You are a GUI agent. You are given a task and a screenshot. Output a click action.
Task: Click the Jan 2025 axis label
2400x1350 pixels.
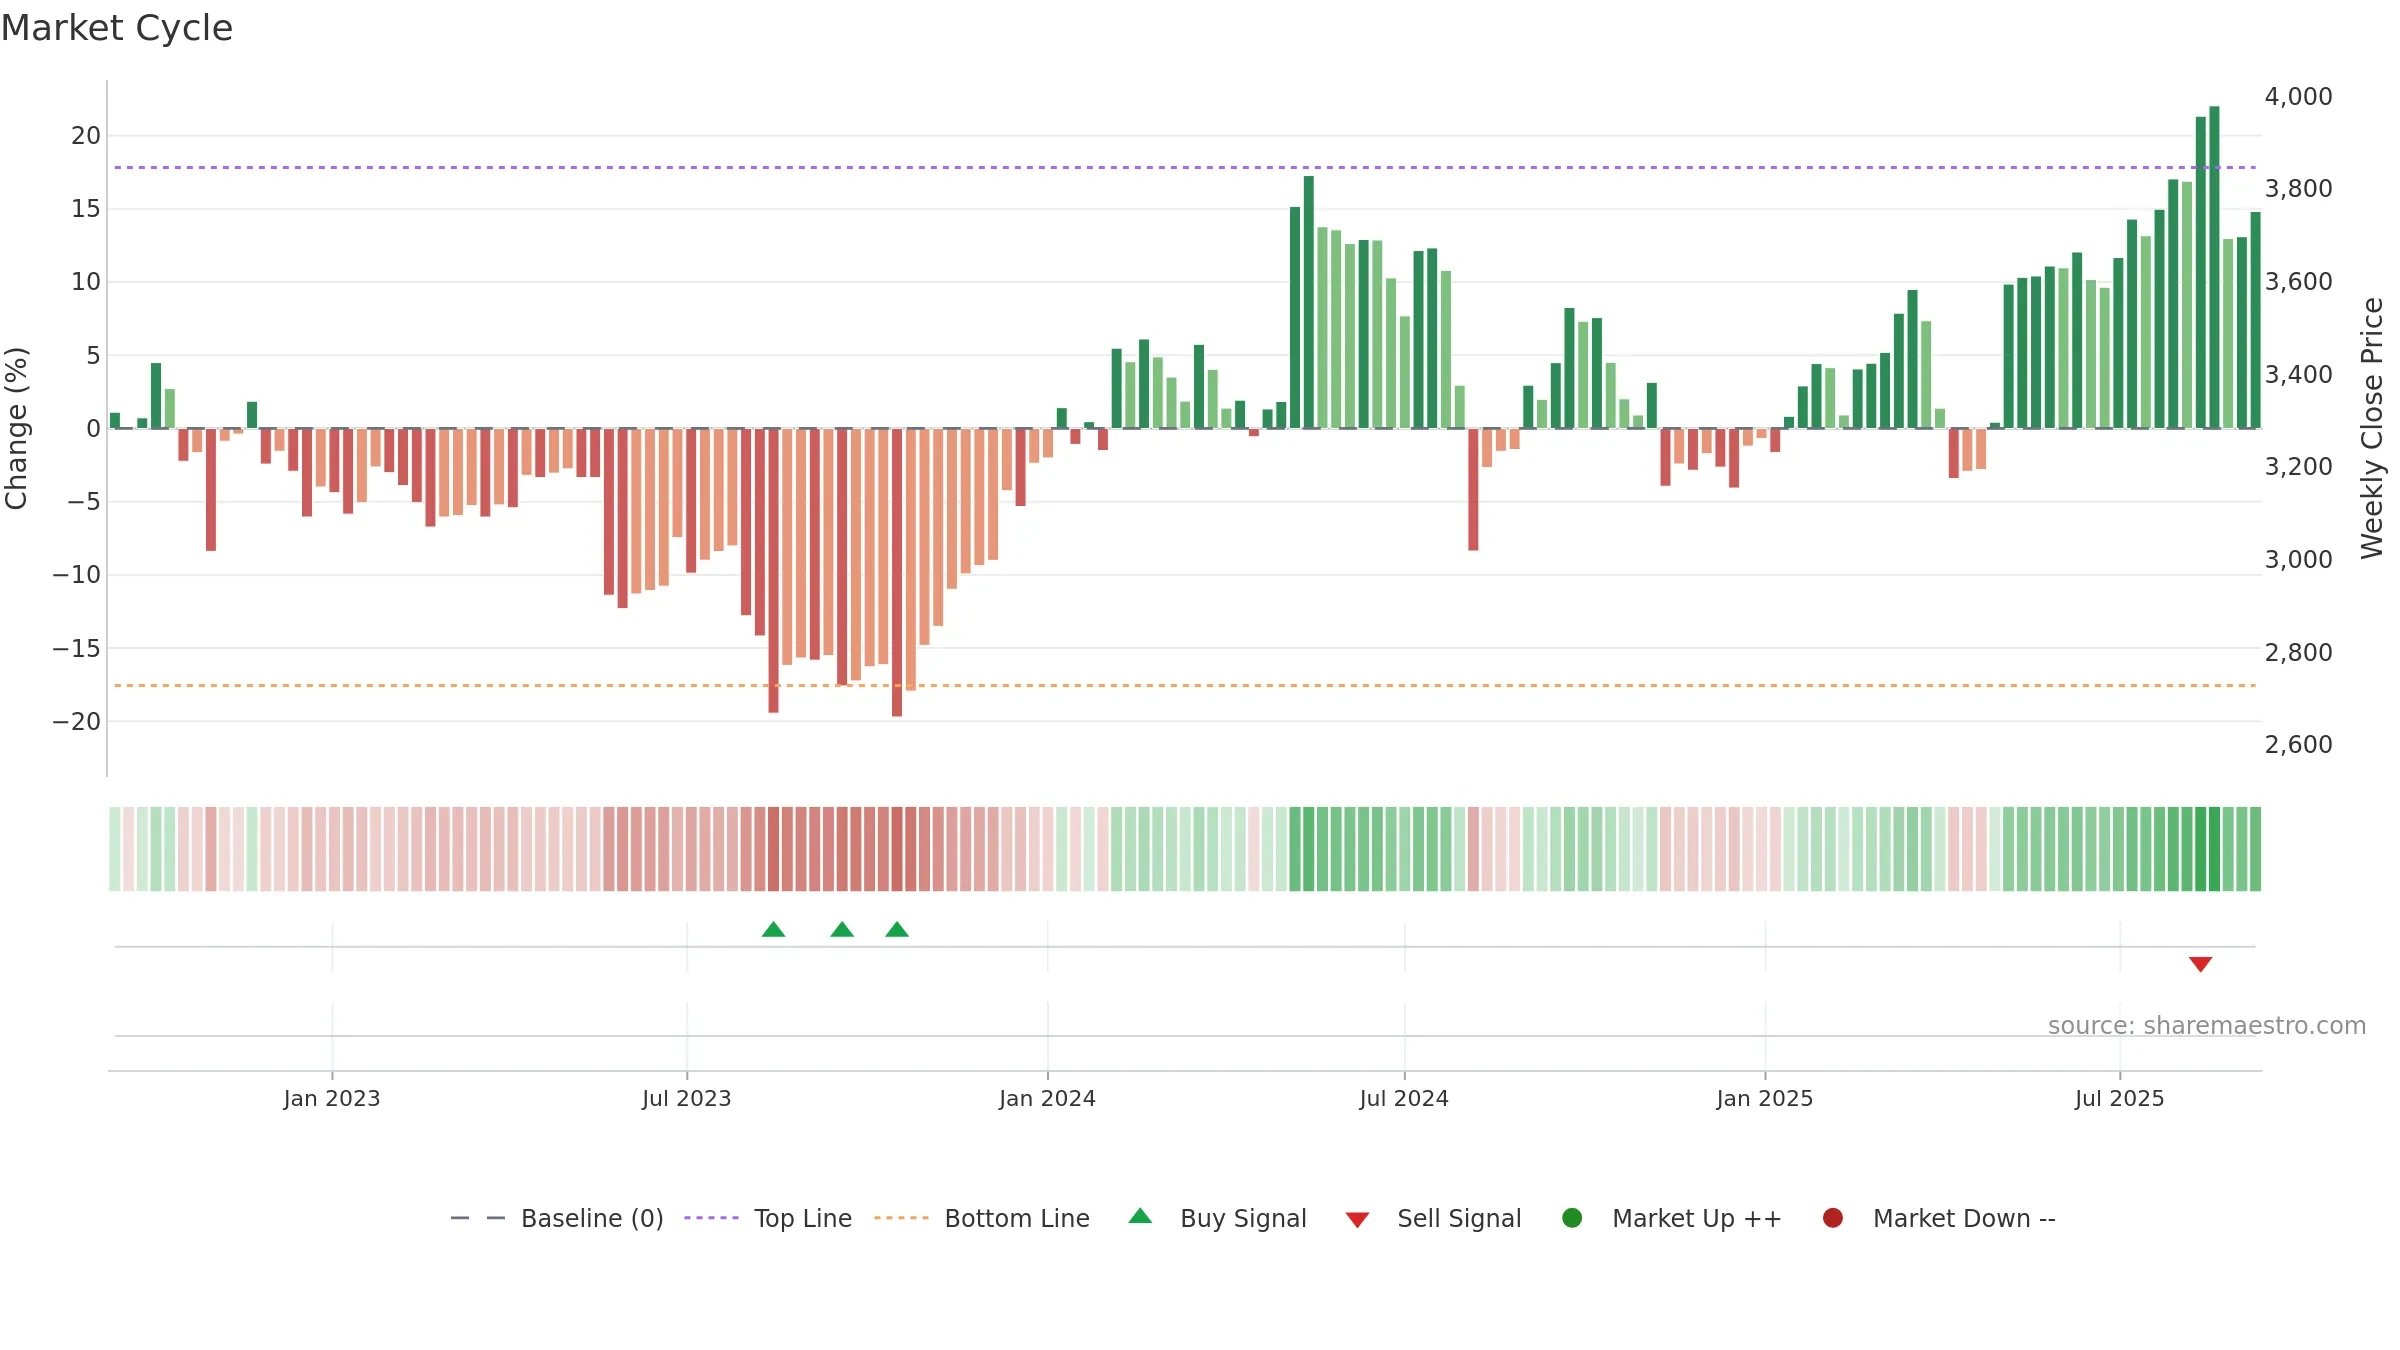pos(1765,1098)
